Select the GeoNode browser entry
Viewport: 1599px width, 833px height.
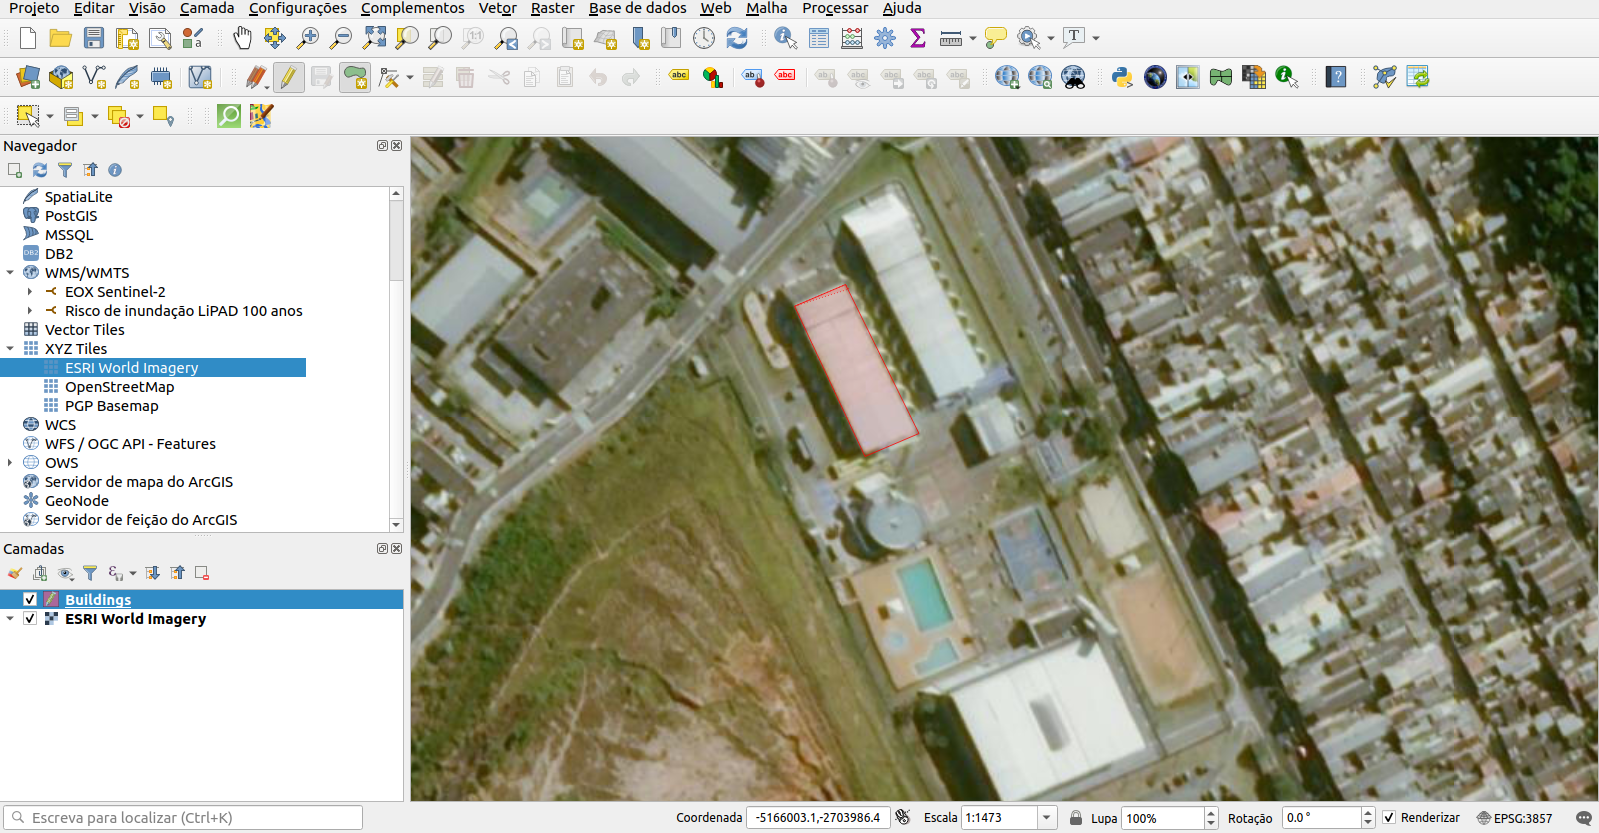pyautogui.click(x=76, y=501)
